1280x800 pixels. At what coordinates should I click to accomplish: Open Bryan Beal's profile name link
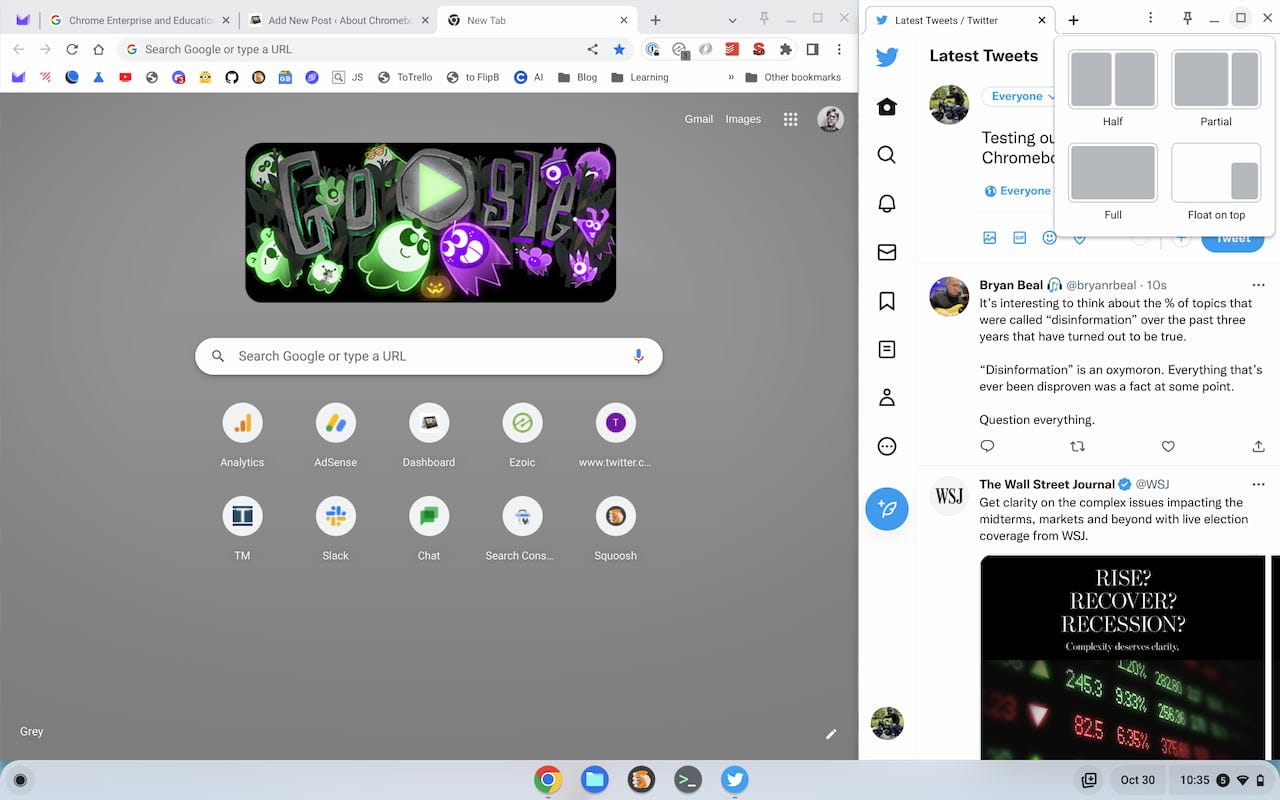pos(1011,285)
